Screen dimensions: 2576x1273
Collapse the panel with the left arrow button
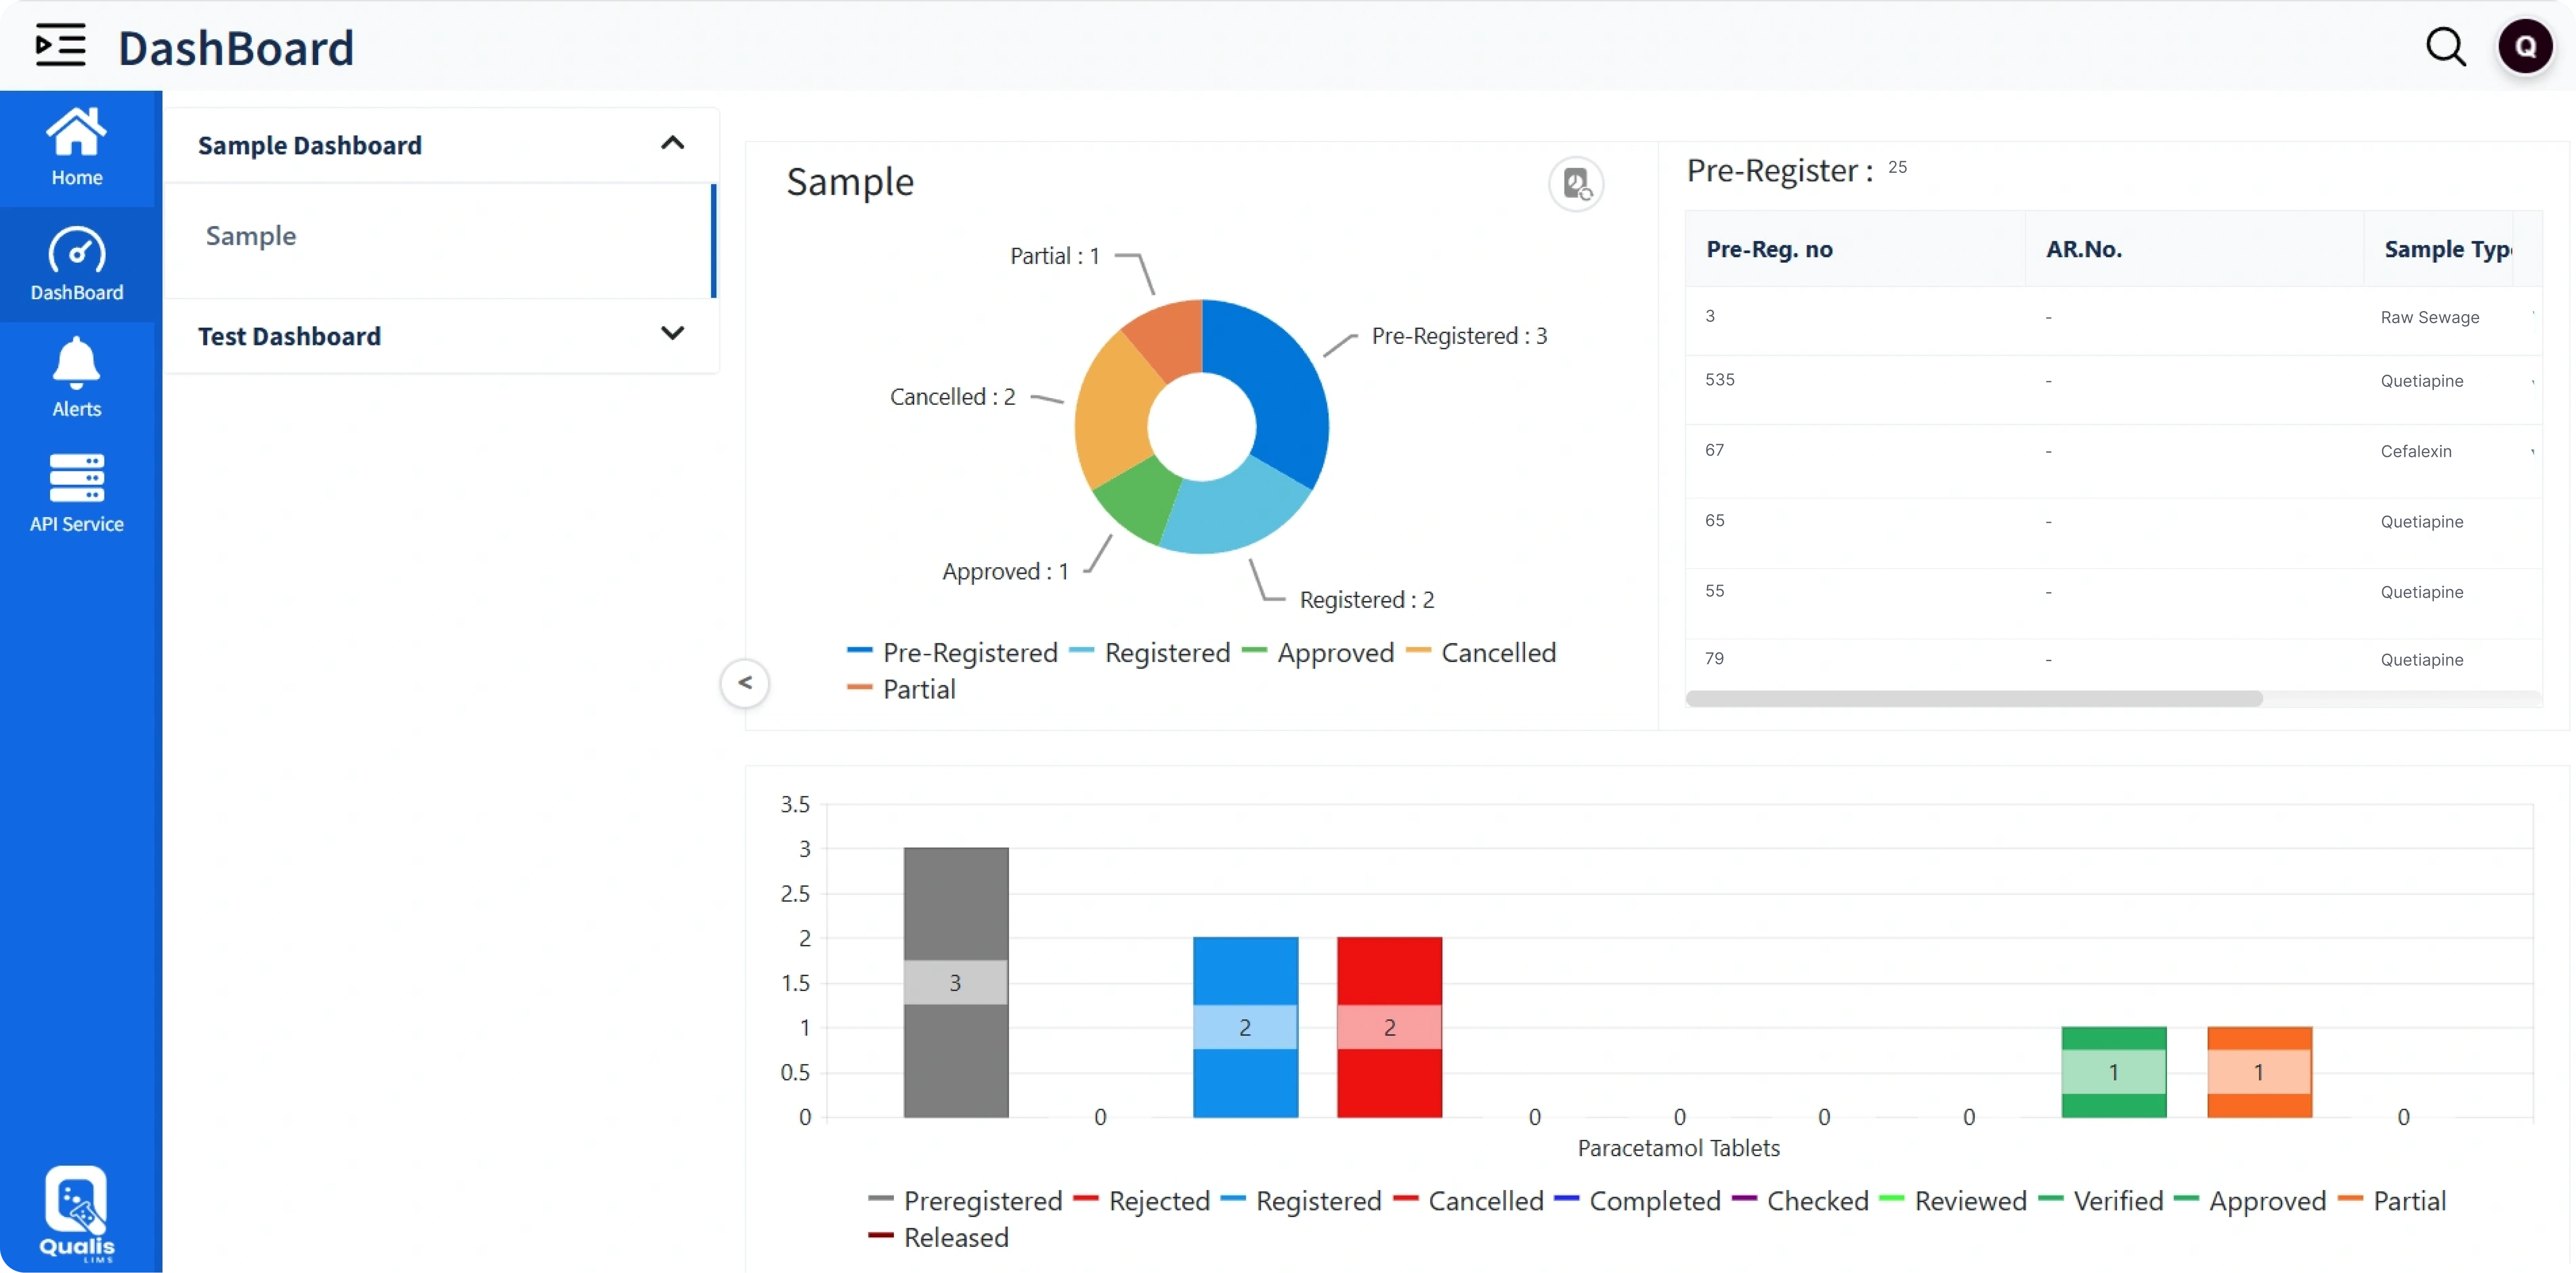[745, 683]
